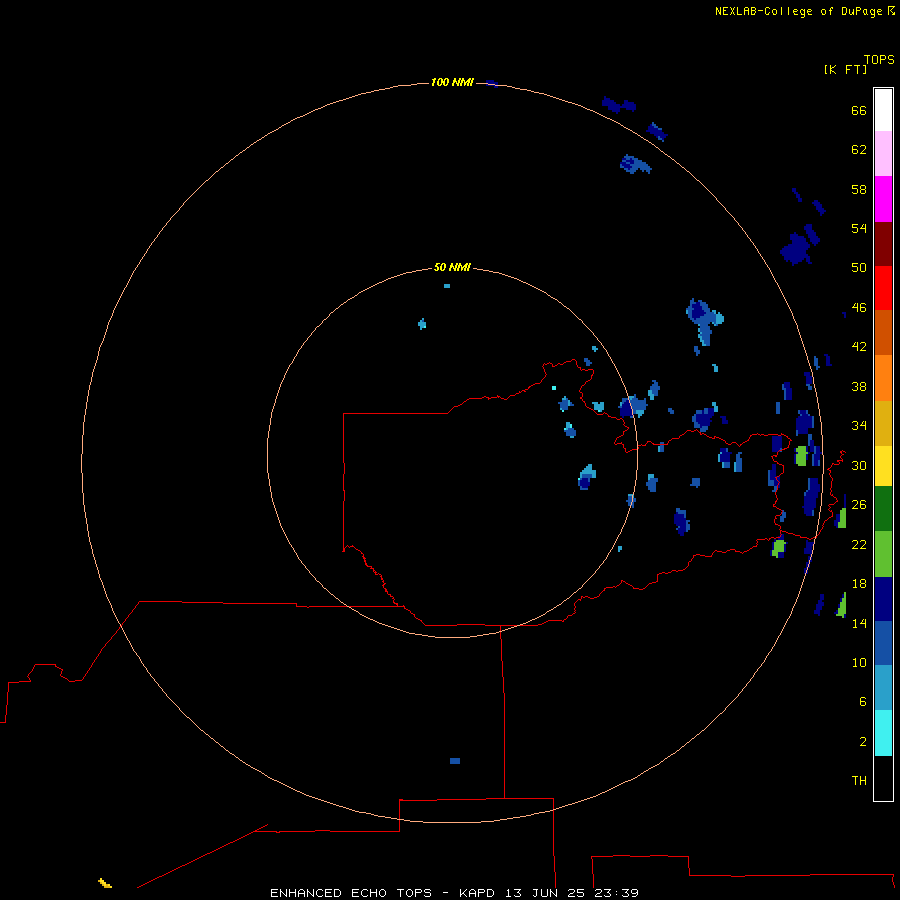This screenshot has height=900, width=900.
Task: Click the "42" scale label
Action: pyautogui.click(x=859, y=347)
